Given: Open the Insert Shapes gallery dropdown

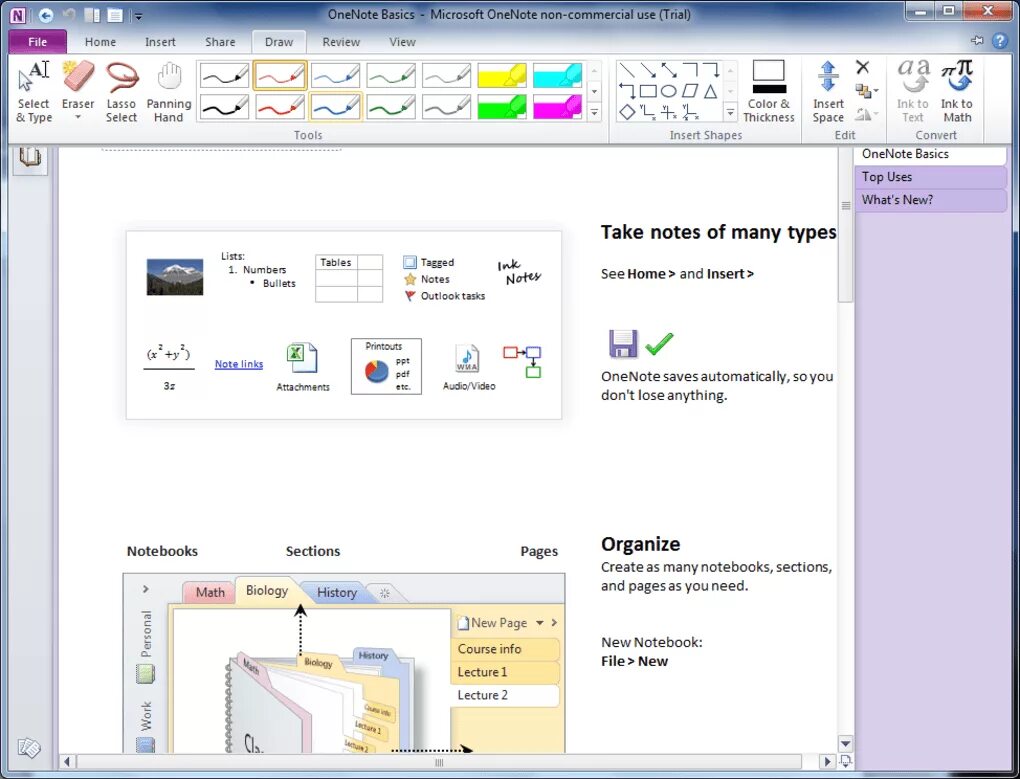Looking at the screenshot, I should tap(731, 112).
